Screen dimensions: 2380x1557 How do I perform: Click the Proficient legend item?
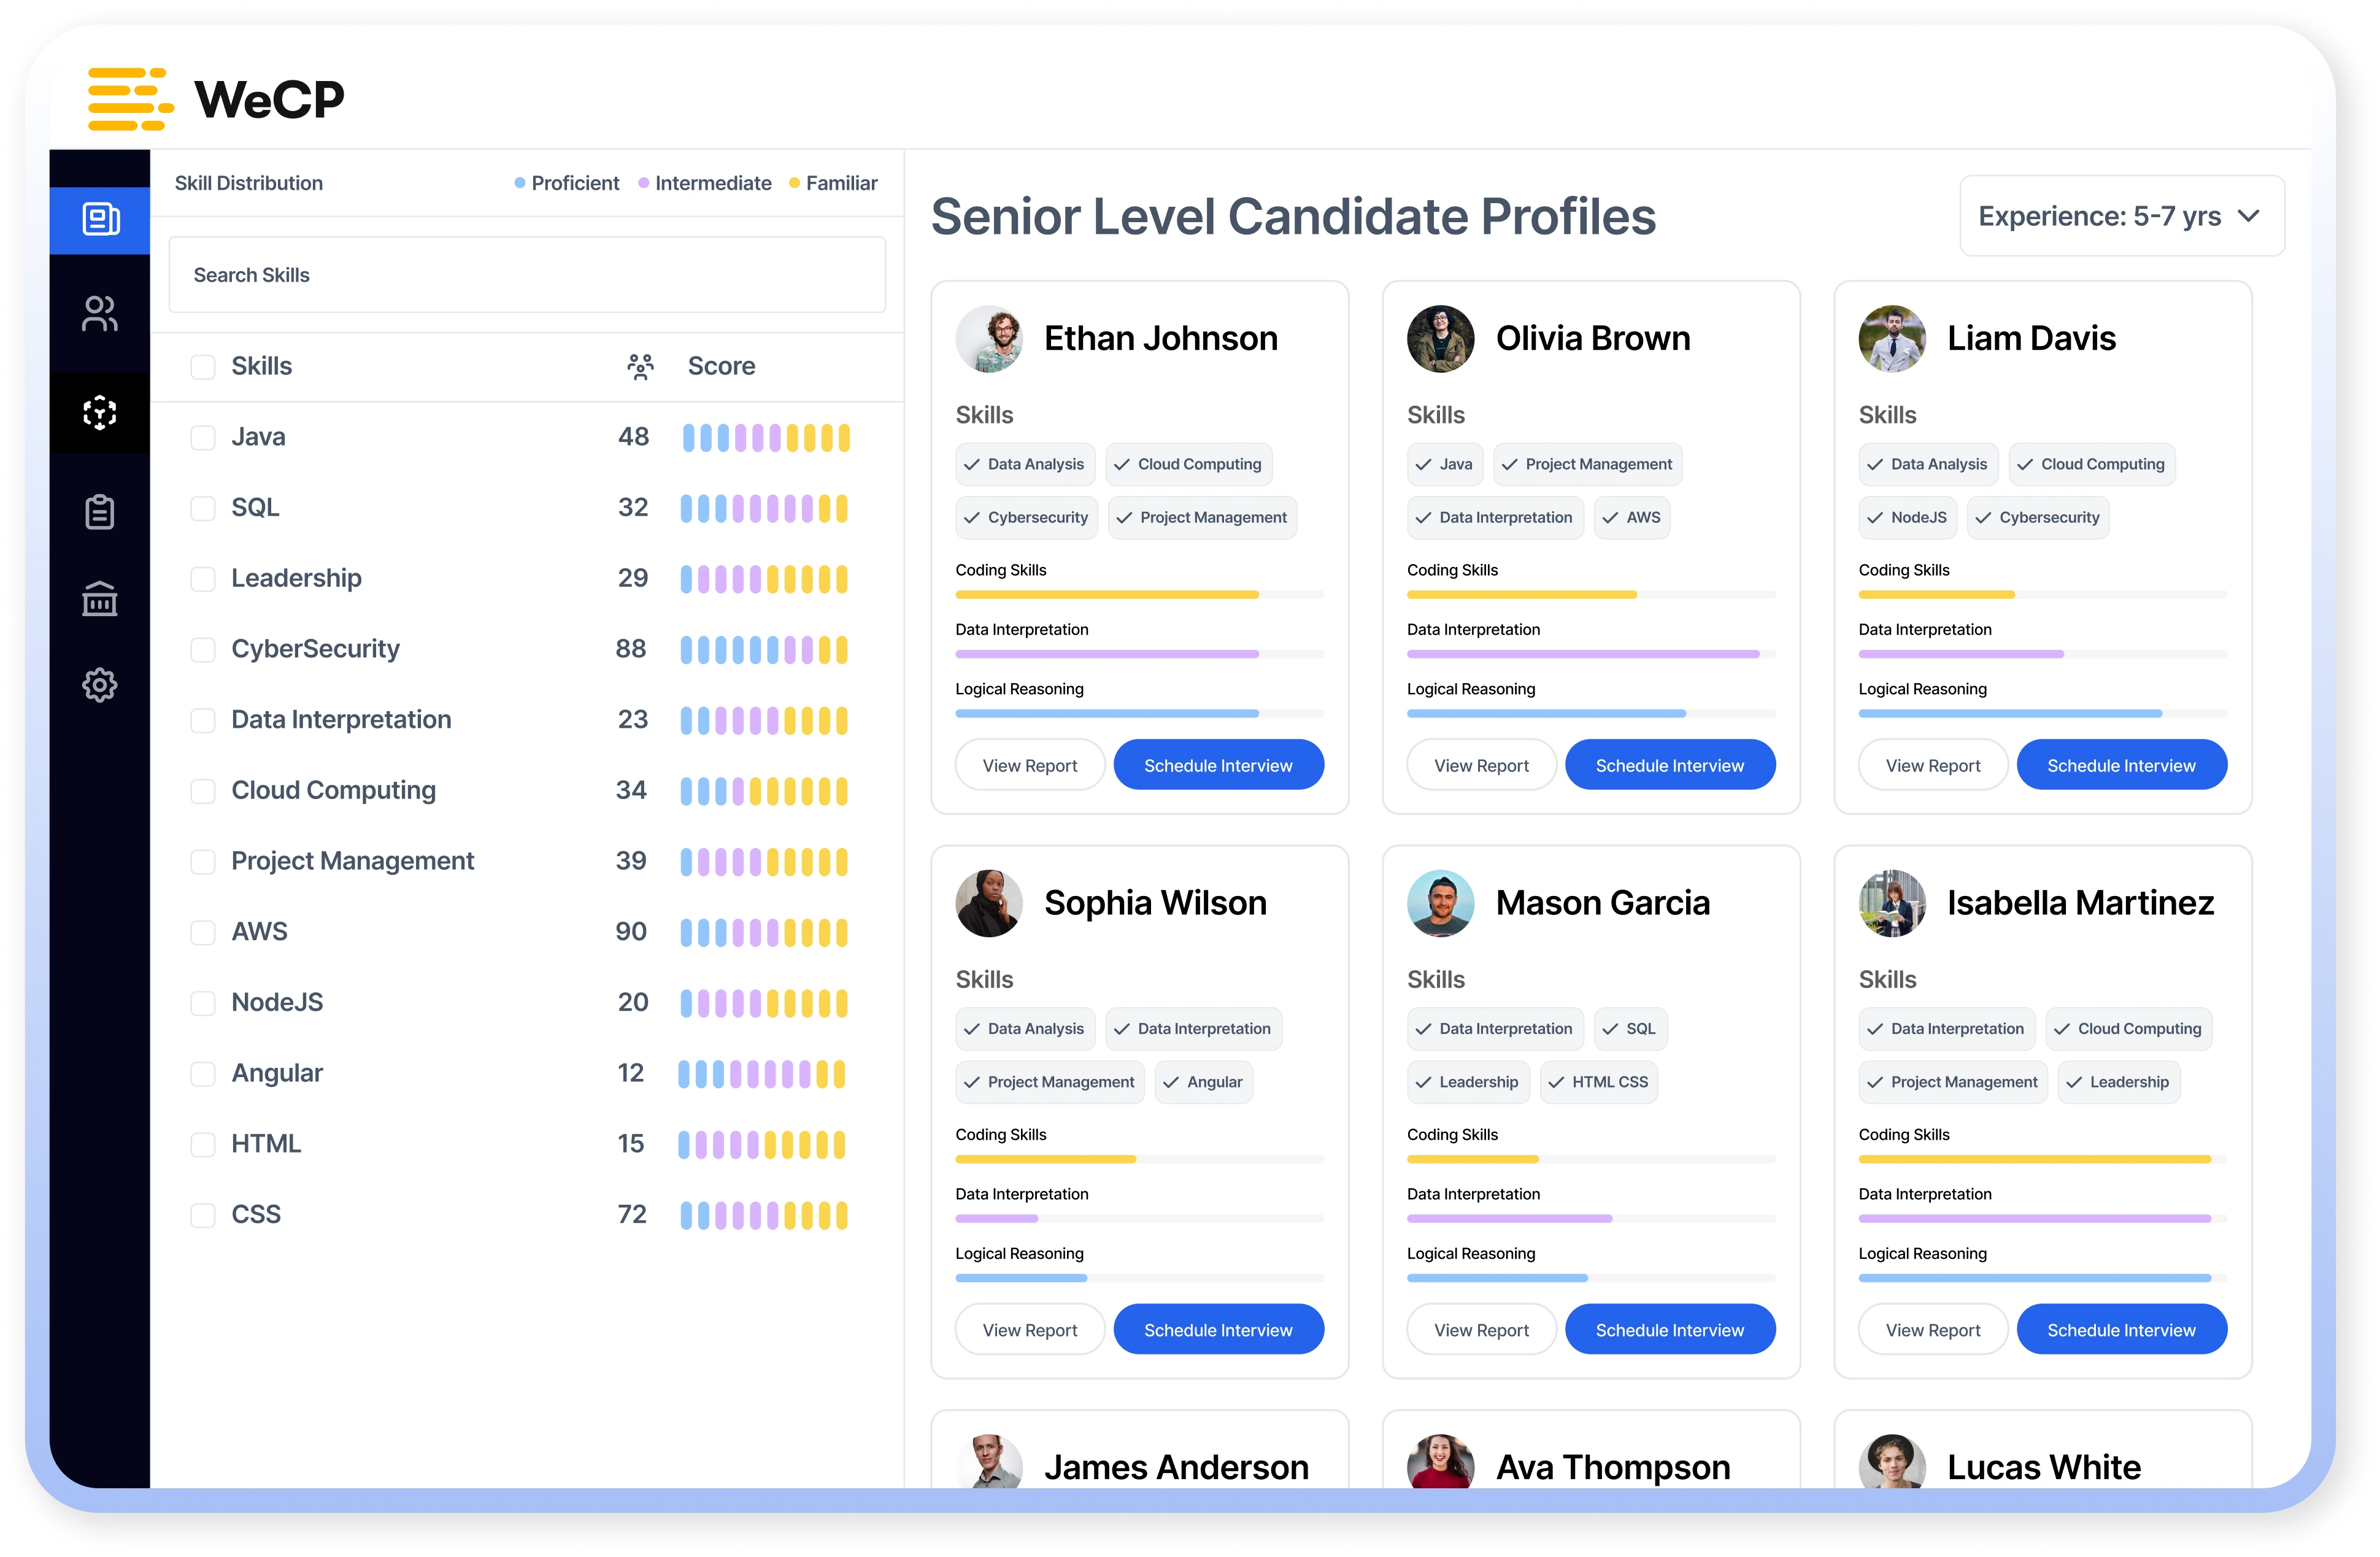click(566, 183)
